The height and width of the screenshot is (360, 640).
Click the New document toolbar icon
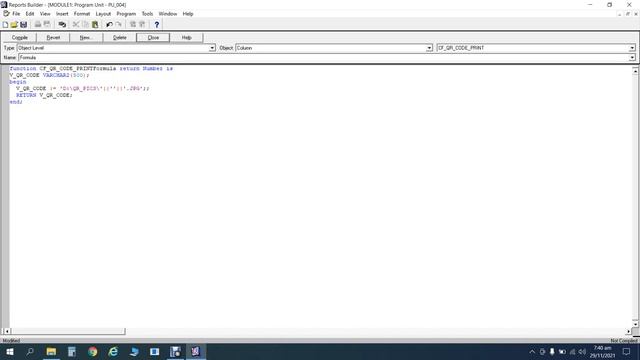tap(5, 24)
